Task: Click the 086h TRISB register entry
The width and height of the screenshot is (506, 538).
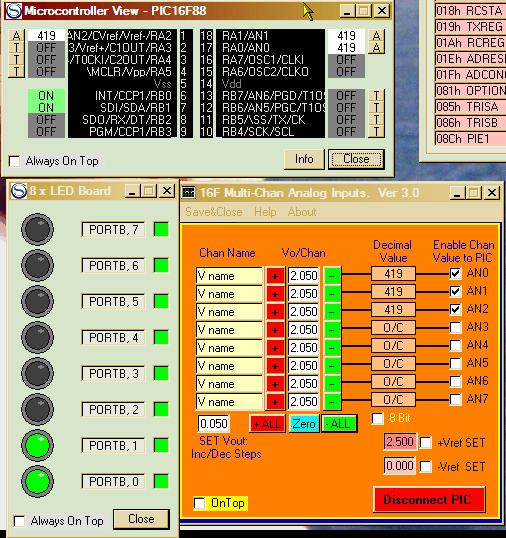Action: click(x=470, y=123)
